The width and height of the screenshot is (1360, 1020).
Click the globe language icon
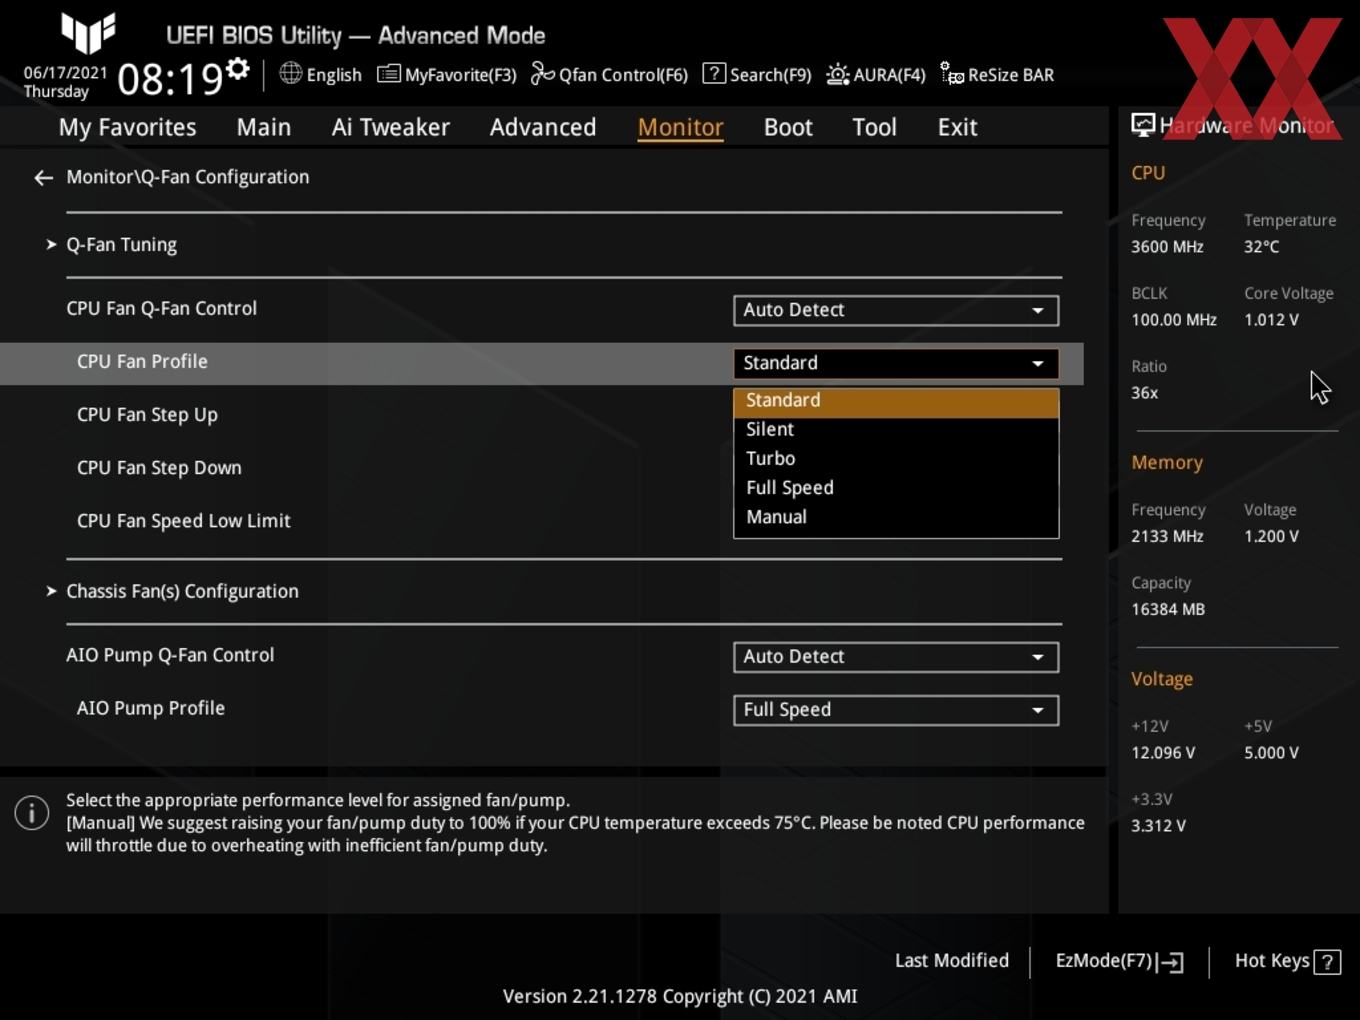point(290,73)
